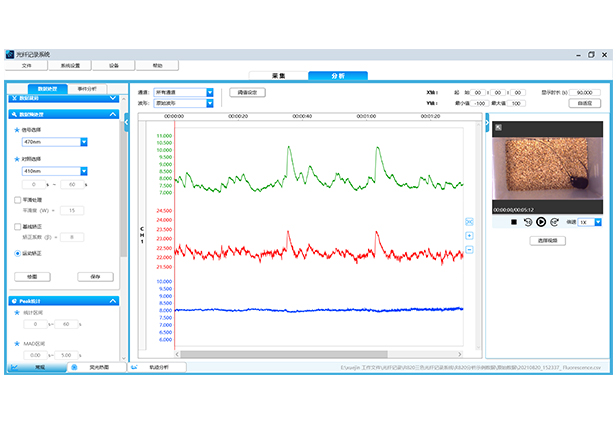616x424 pixels.
Task: Open the 所有通道 channel dropdown
Action: [x=210, y=91]
